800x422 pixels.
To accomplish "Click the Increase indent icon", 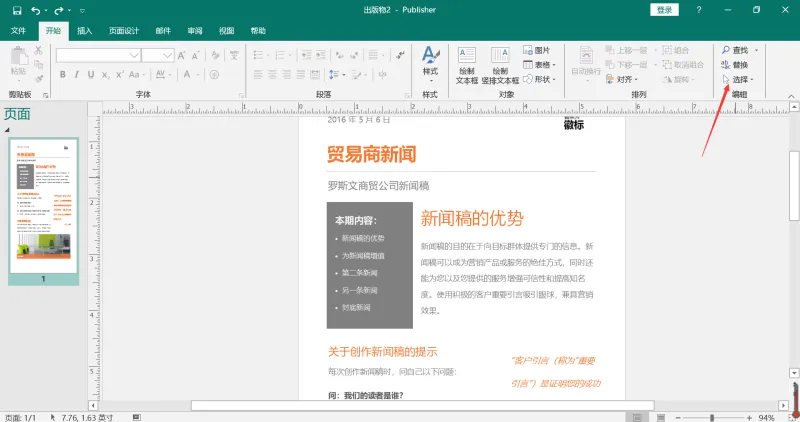I will 320,55.
